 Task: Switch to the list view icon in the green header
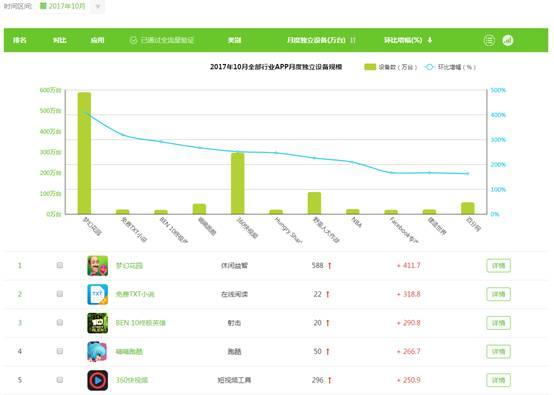click(489, 40)
